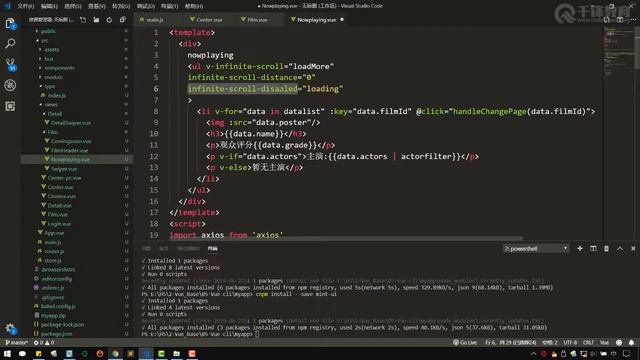Collapse the Detail folder under views

[x=55, y=113]
